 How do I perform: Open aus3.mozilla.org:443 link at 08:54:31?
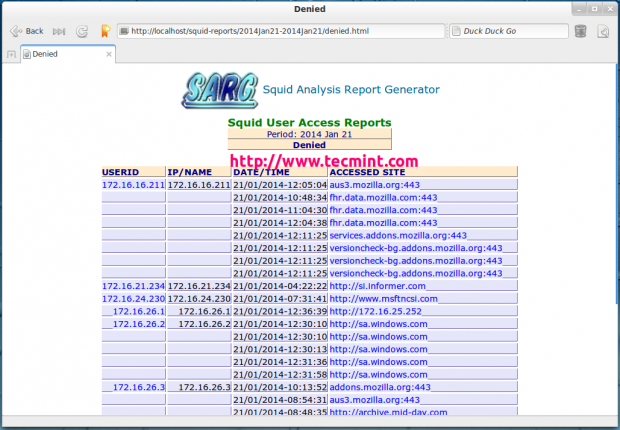click(374, 400)
